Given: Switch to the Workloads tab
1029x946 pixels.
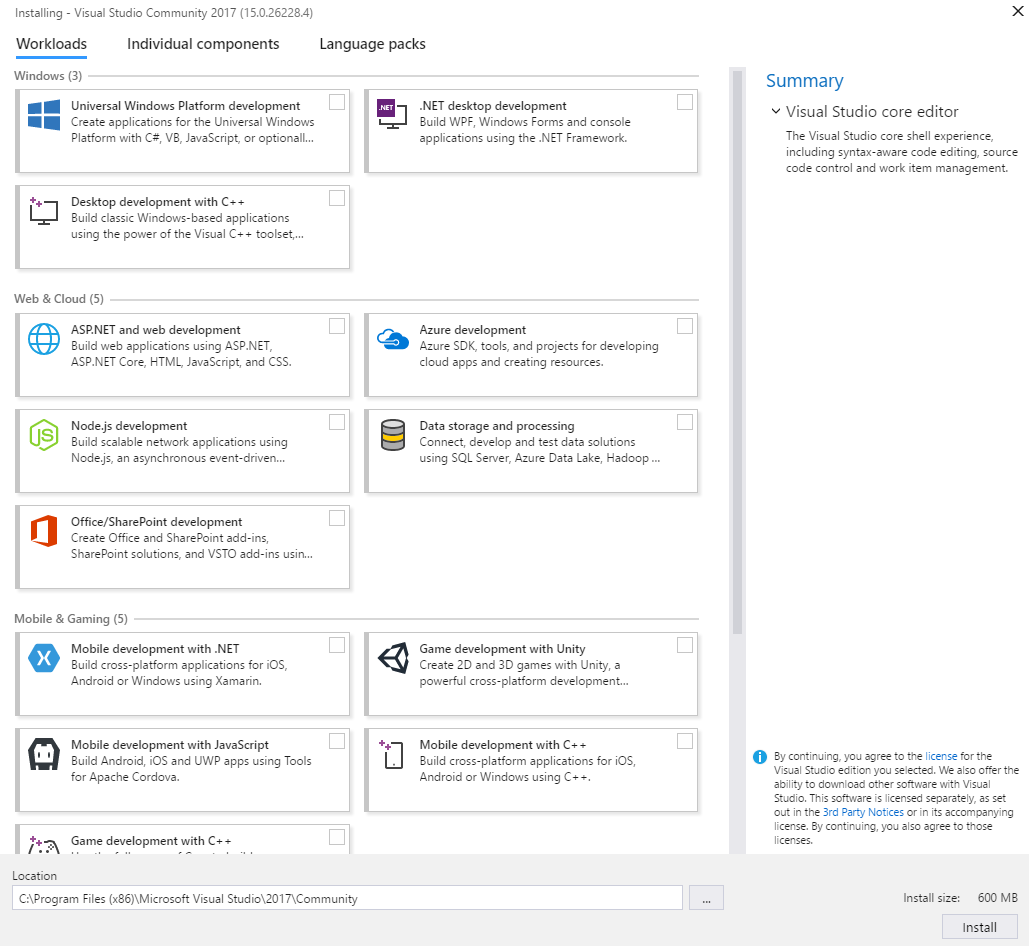Looking at the screenshot, I should click(x=51, y=44).
